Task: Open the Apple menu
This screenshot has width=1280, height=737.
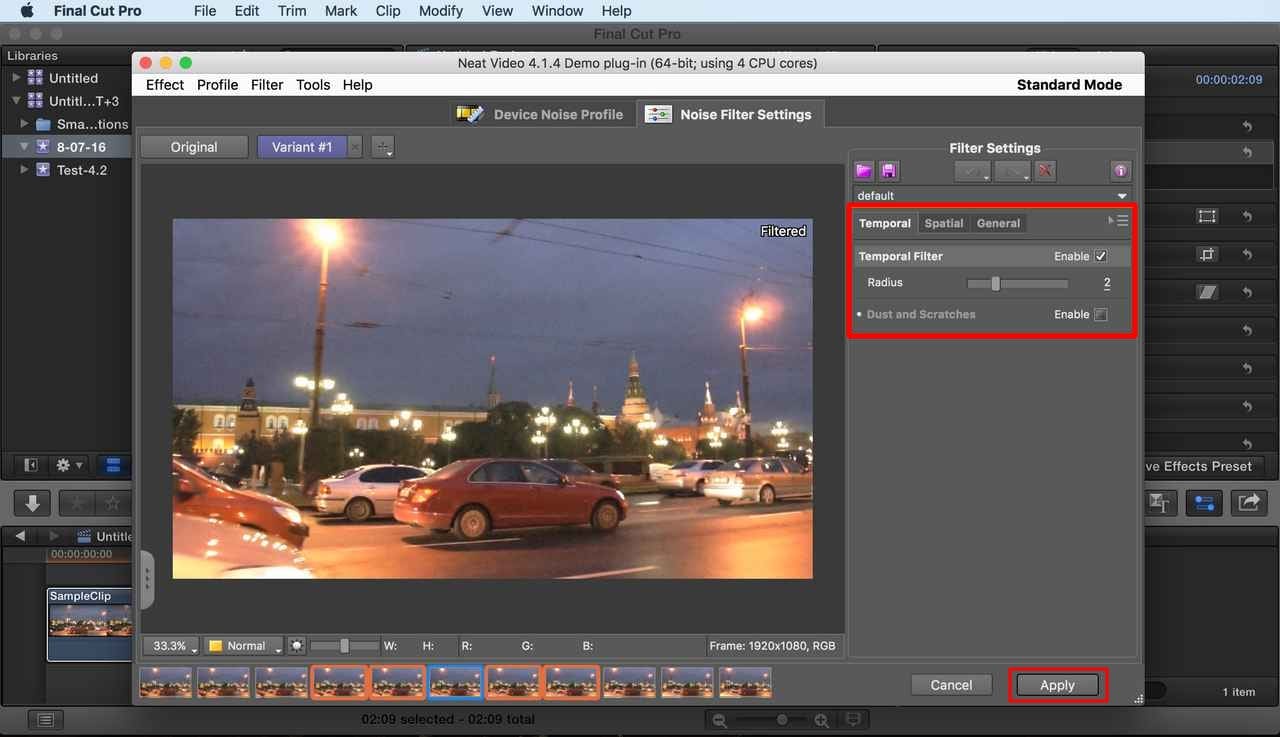Action: click(27, 11)
